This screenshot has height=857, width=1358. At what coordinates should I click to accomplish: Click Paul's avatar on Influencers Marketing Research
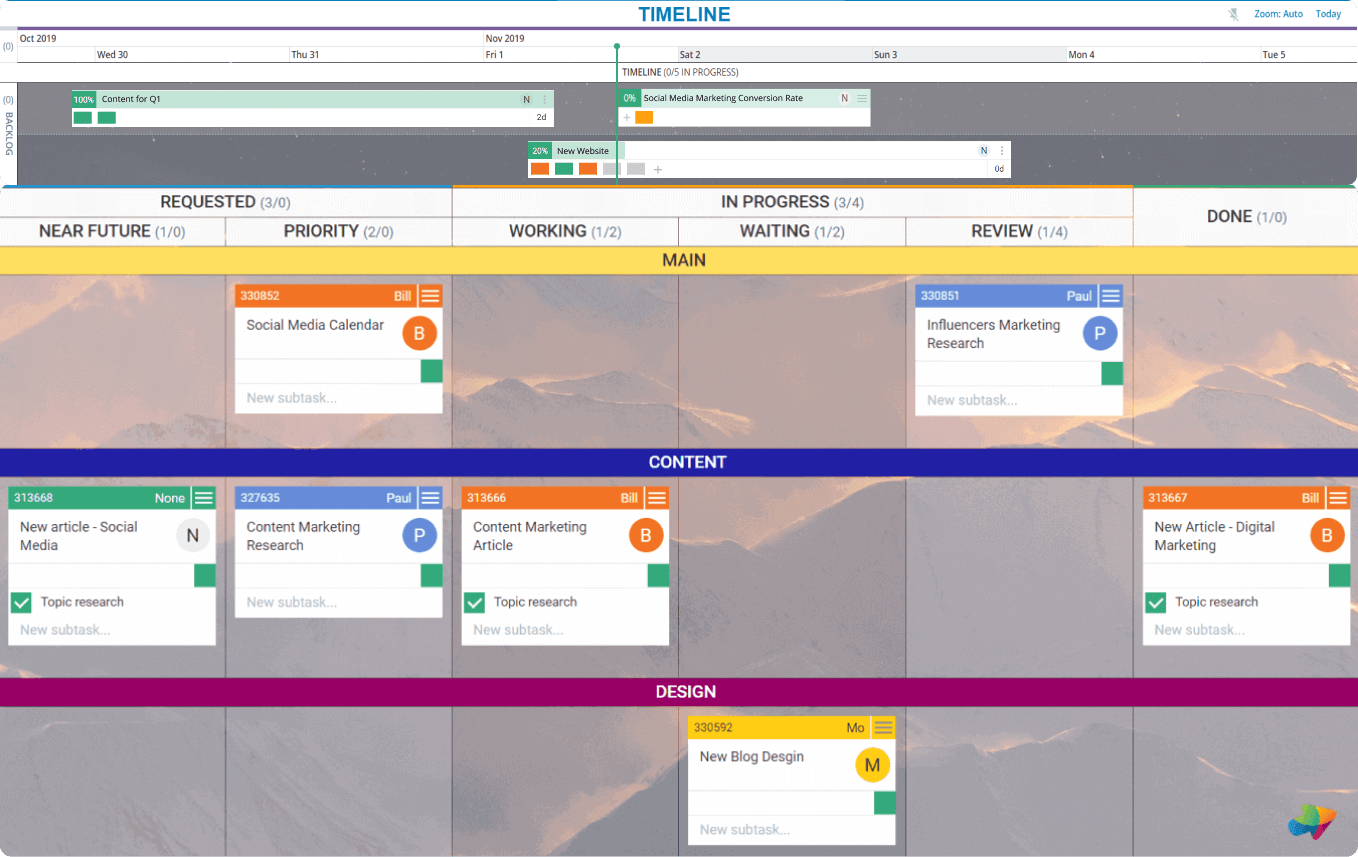(x=1099, y=333)
